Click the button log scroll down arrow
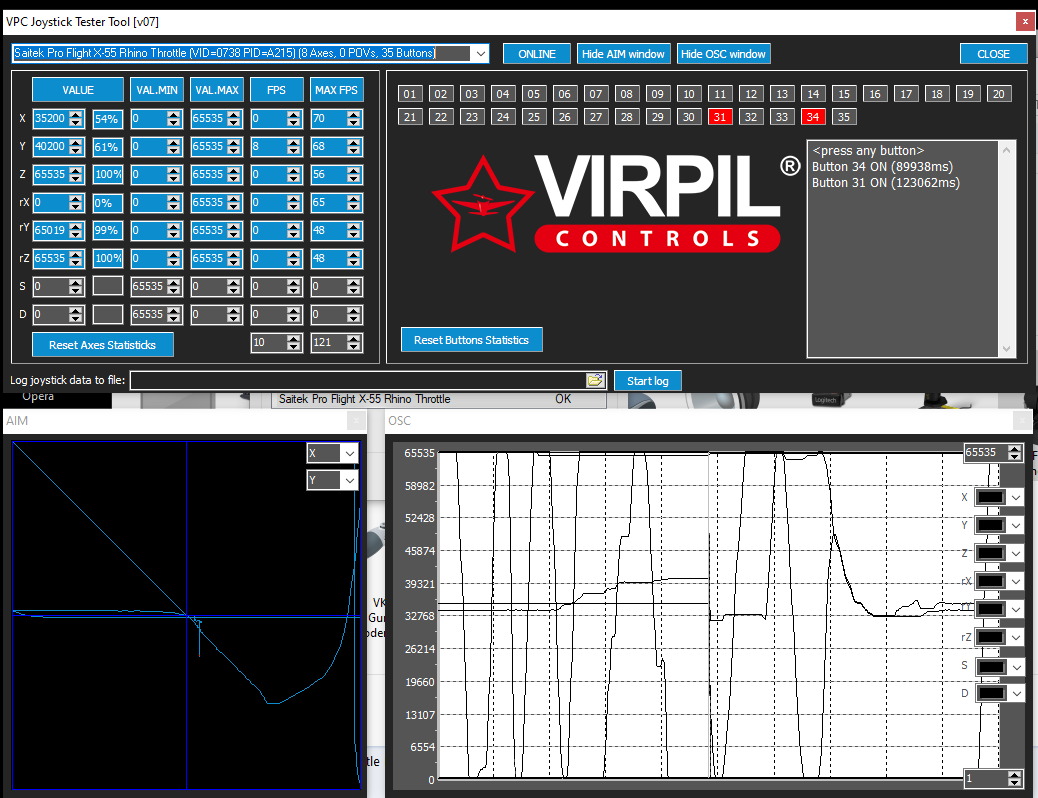Screen dimensions: 1038x798 (x=1006, y=348)
